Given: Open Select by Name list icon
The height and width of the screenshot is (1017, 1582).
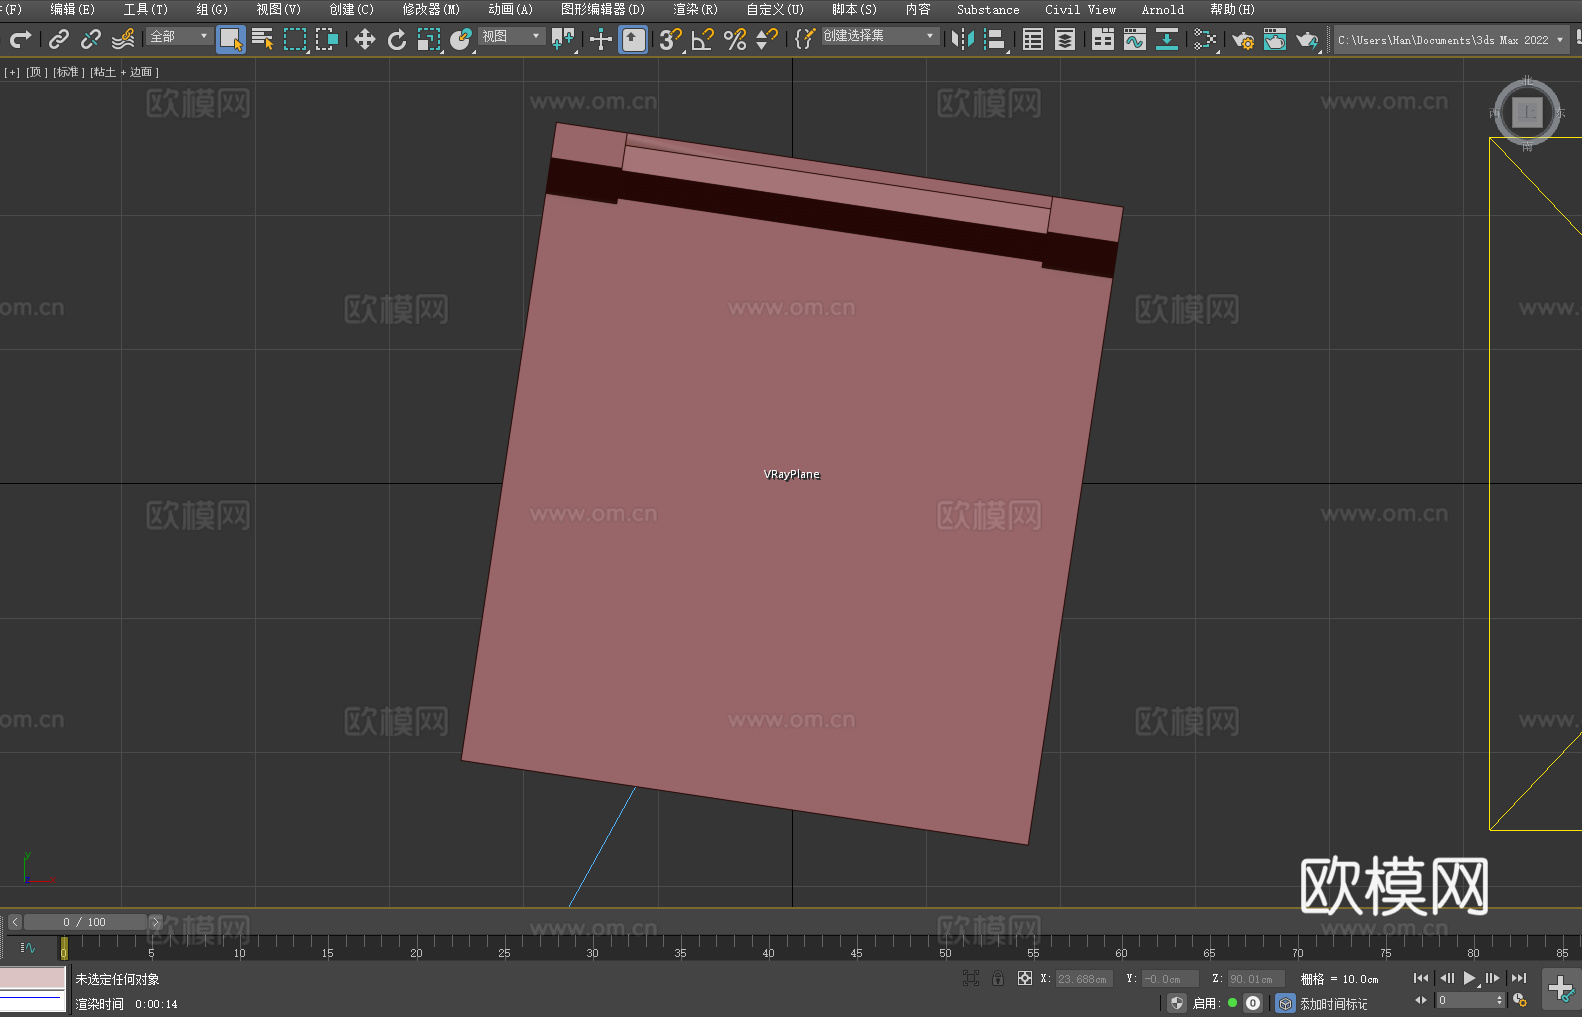Looking at the screenshot, I should [x=263, y=39].
